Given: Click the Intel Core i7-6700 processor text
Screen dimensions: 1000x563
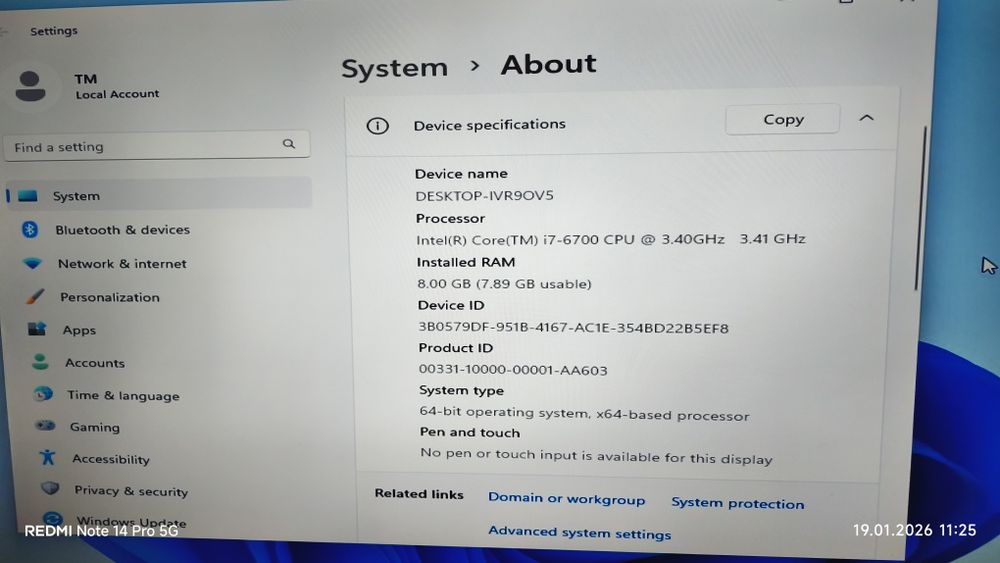Looking at the screenshot, I should click(x=610, y=240).
